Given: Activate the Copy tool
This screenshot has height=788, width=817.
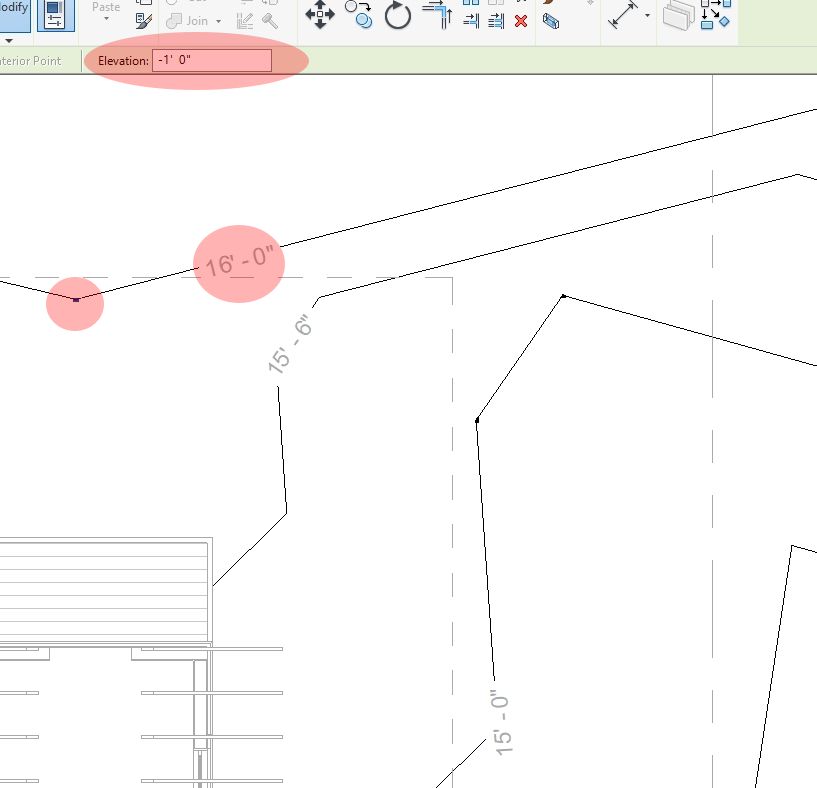Looking at the screenshot, I should (x=359, y=17).
